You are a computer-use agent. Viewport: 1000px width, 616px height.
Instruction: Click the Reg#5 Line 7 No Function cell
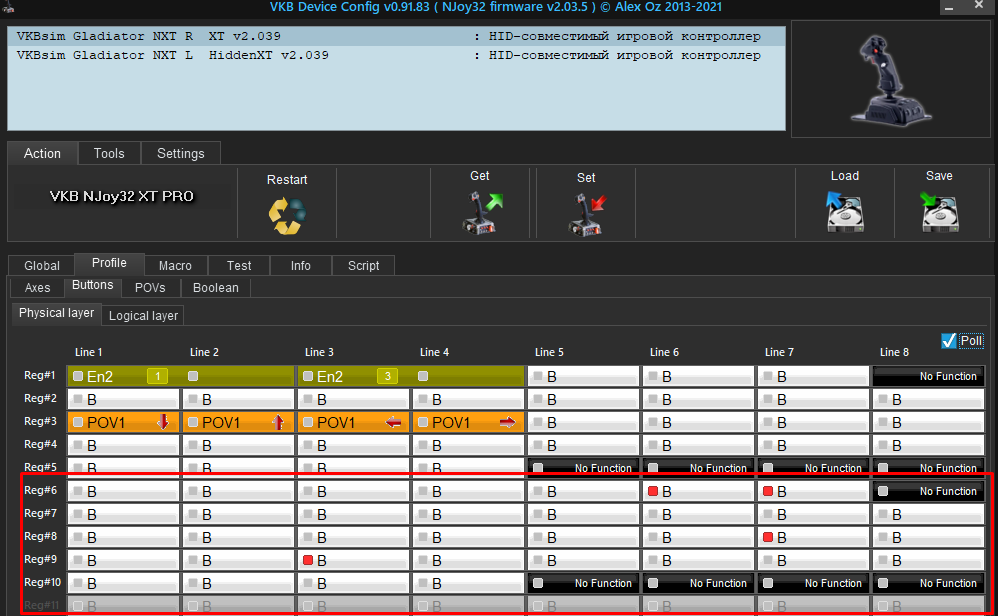click(813, 468)
